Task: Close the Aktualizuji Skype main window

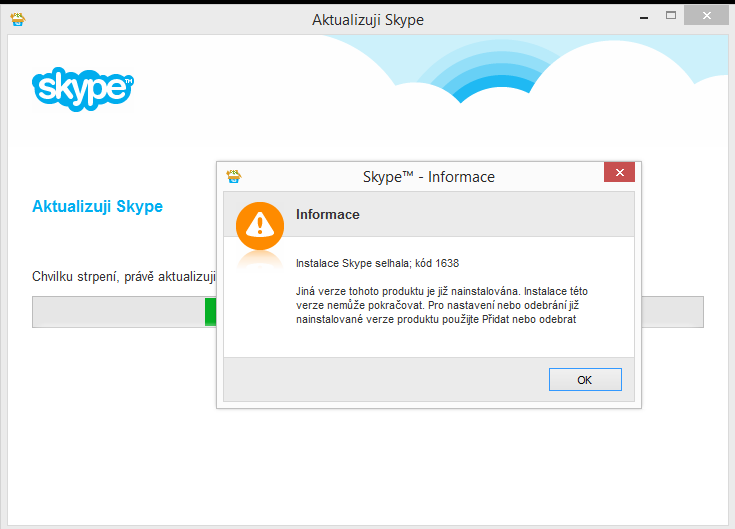Action: tap(712, 17)
